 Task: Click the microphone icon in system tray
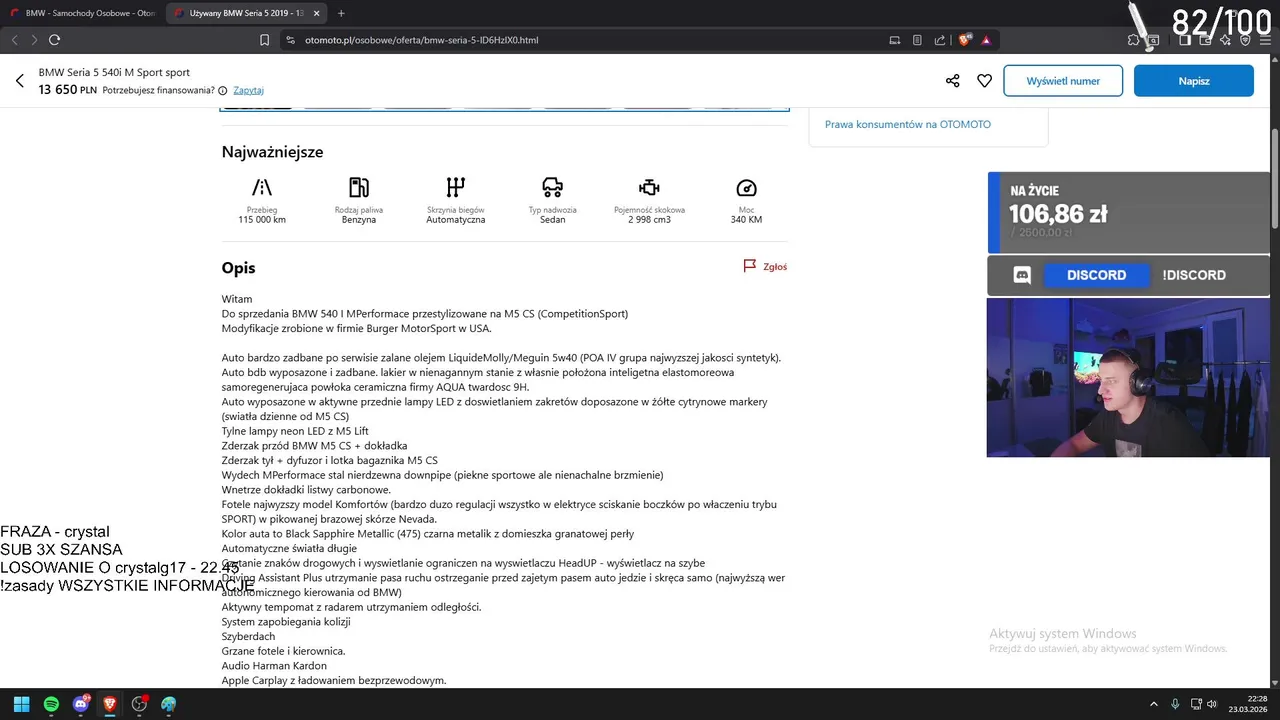tap(1175, 704)
